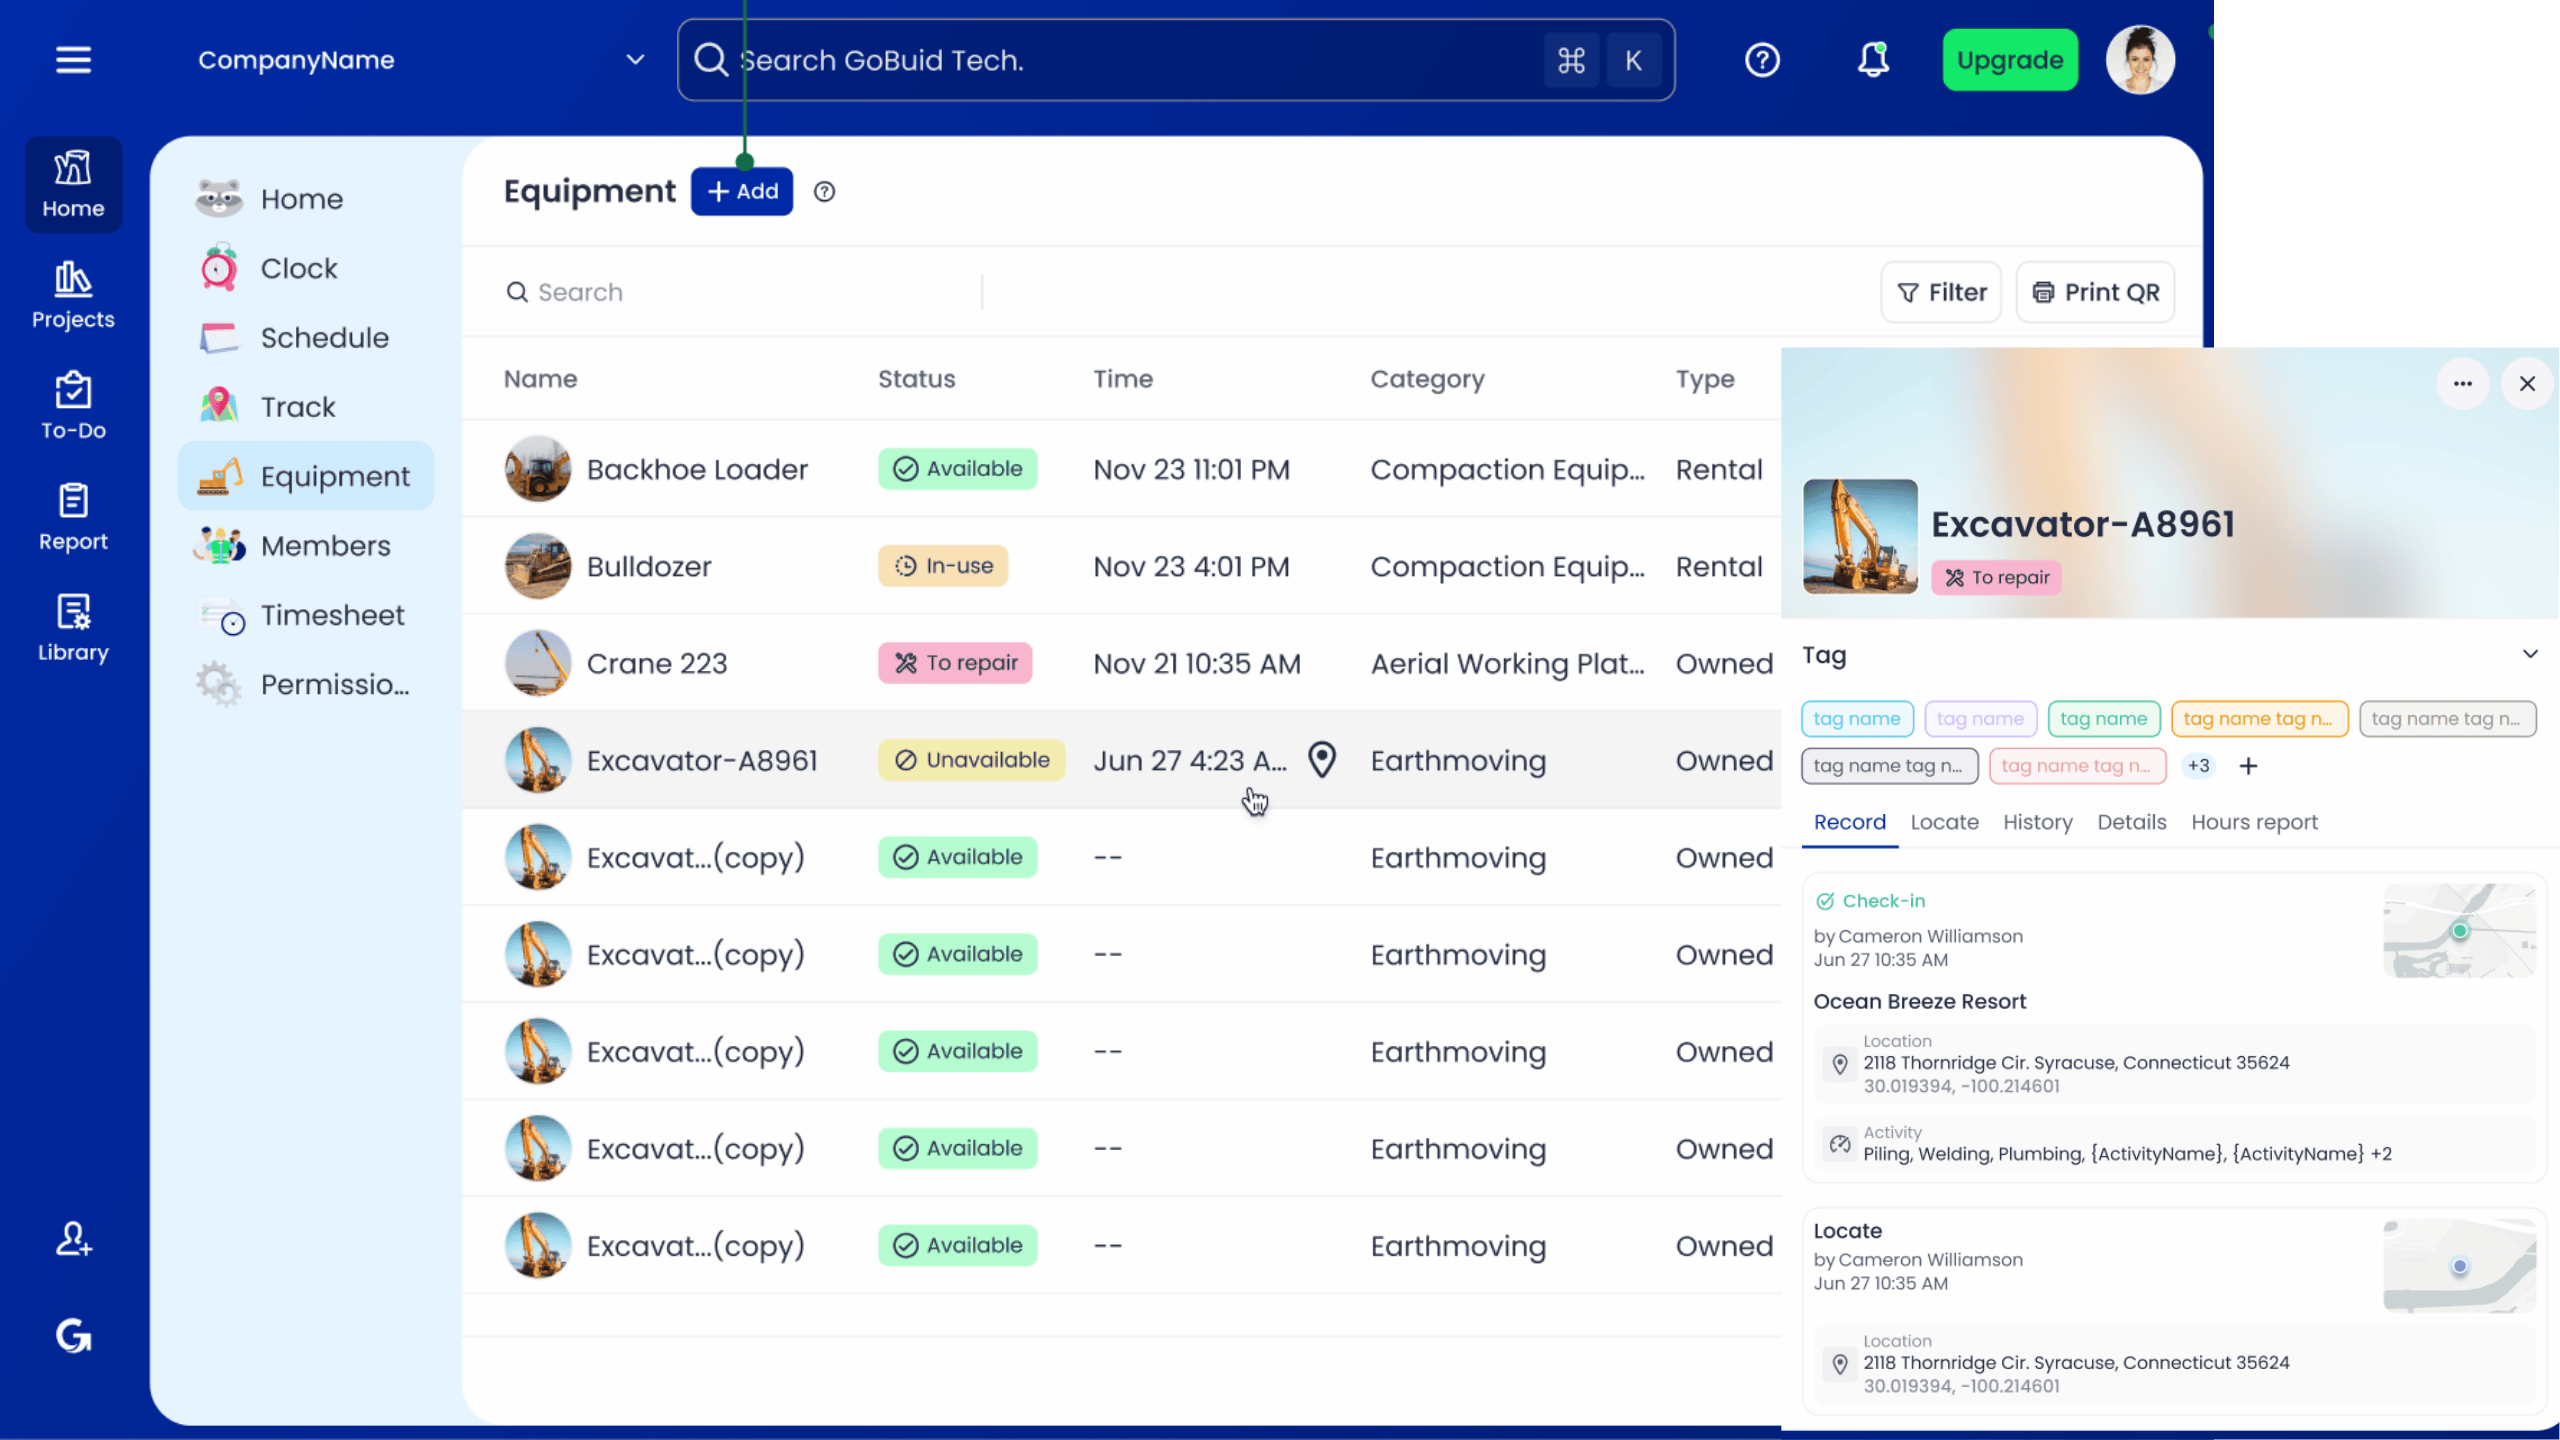Click the add member icon at bottom left
This screenshot has height=1440, width=2560.
[73, 1239]
